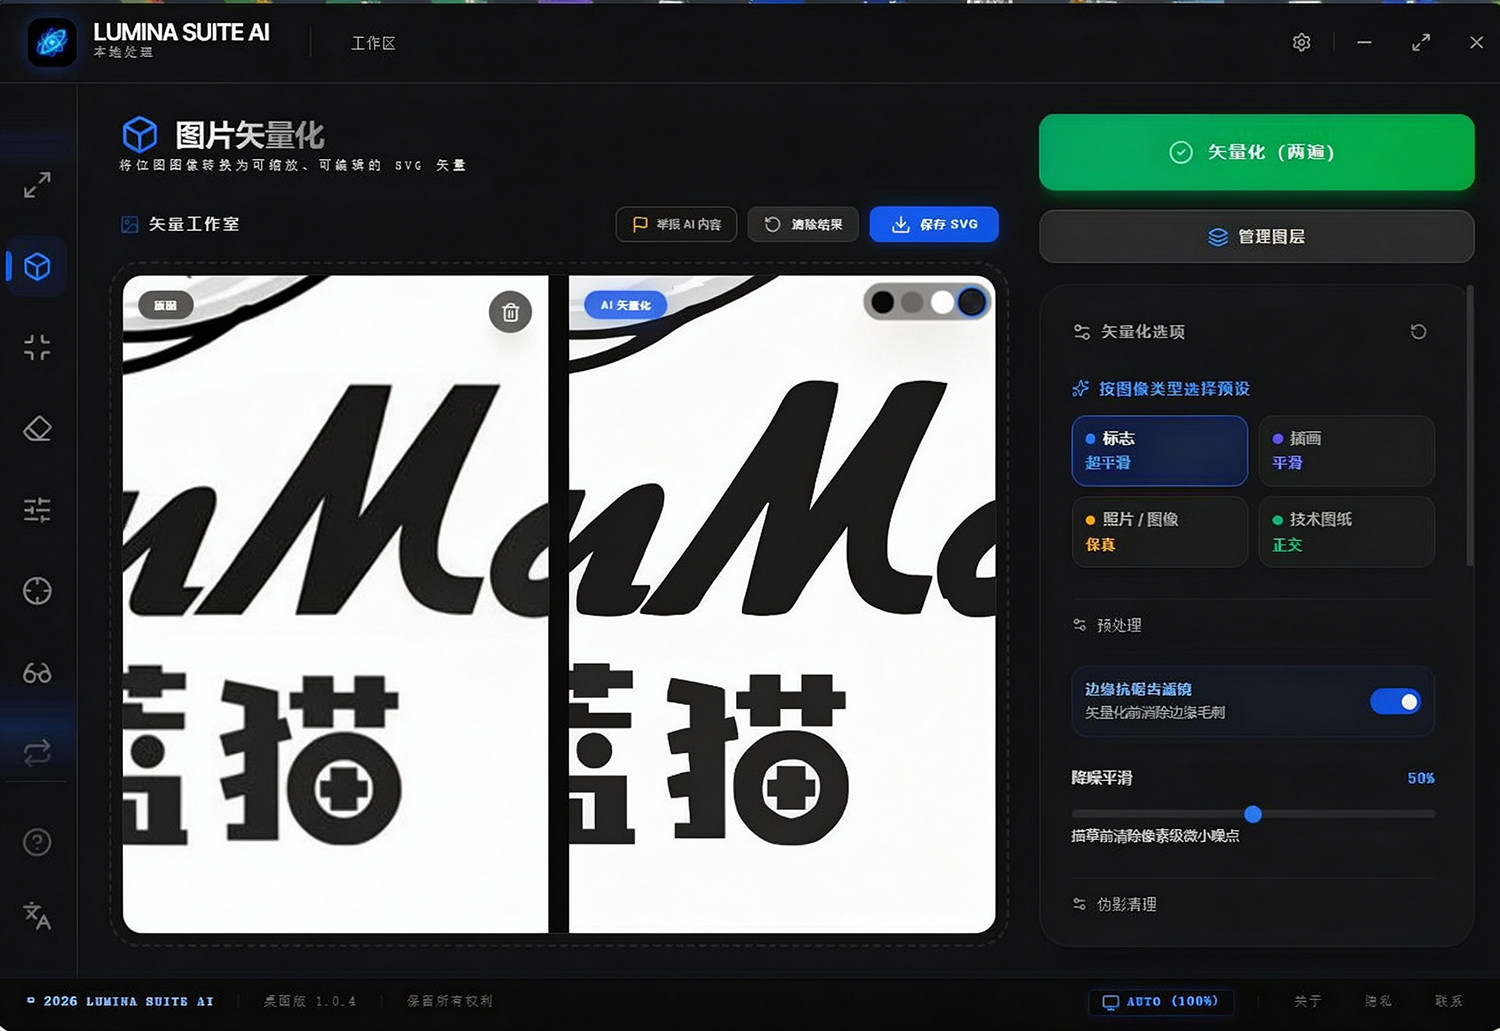
Task: Click the Lumina Suite AI app logo
Action: pyautogui.click(x=52, y=42)
